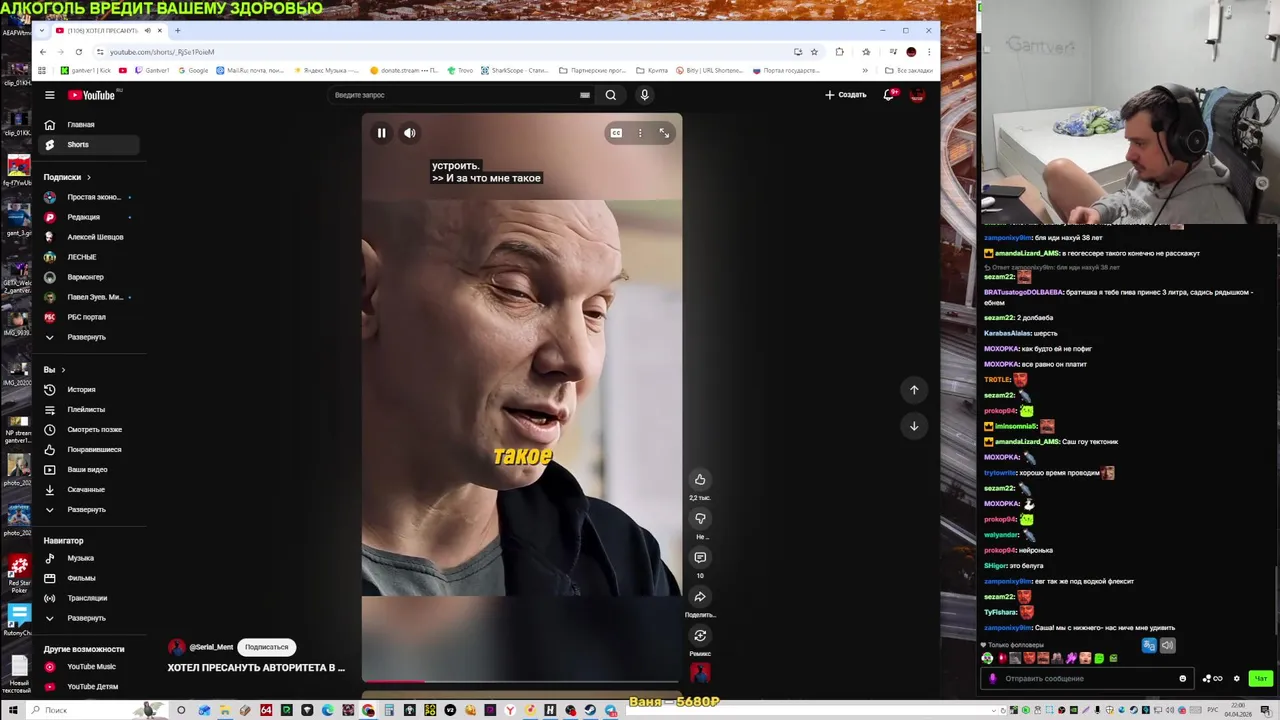Seek on the Shorts progress bar
The width and height of the screenshot is (1280, 720).
click(522, 681)
